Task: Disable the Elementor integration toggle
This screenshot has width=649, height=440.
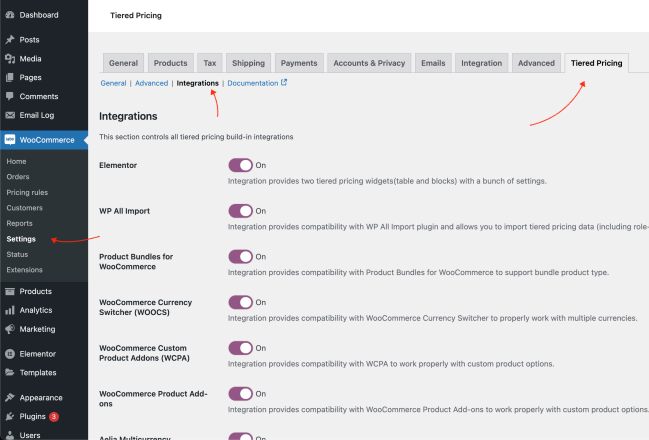Action: tap(240, 165)
